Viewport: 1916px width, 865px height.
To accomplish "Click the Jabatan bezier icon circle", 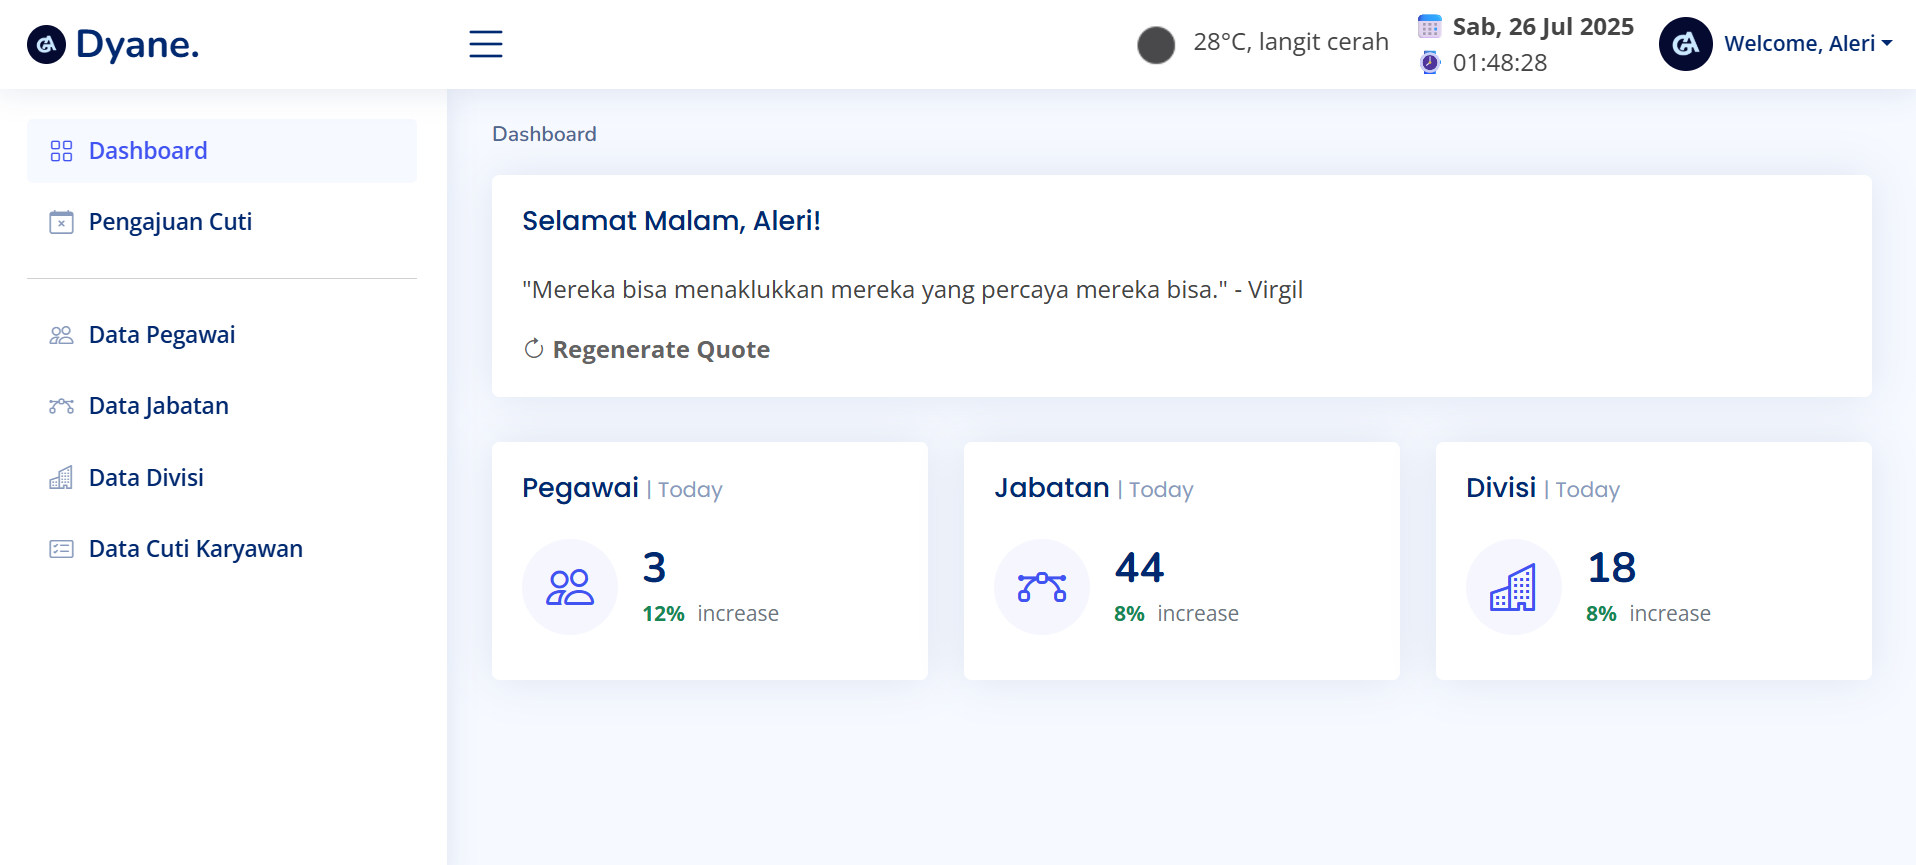I will (x=1042, y=587).
